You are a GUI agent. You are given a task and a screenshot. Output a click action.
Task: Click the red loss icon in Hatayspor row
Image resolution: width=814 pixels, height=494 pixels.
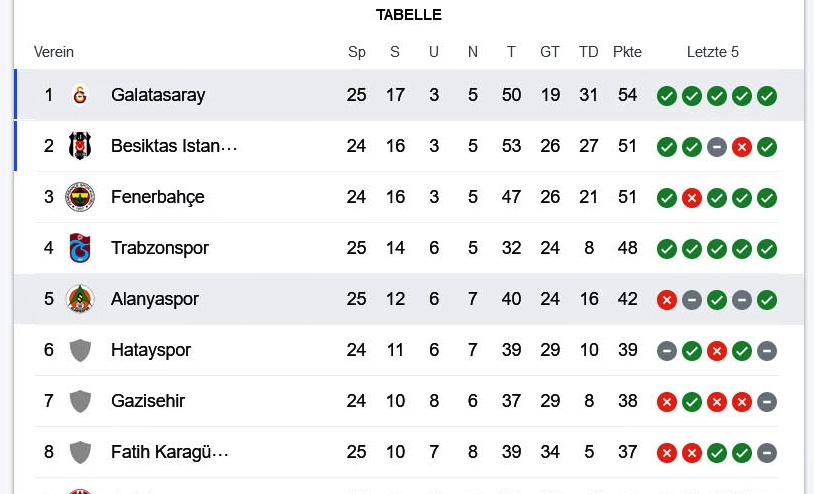click(x=716, y=351)
